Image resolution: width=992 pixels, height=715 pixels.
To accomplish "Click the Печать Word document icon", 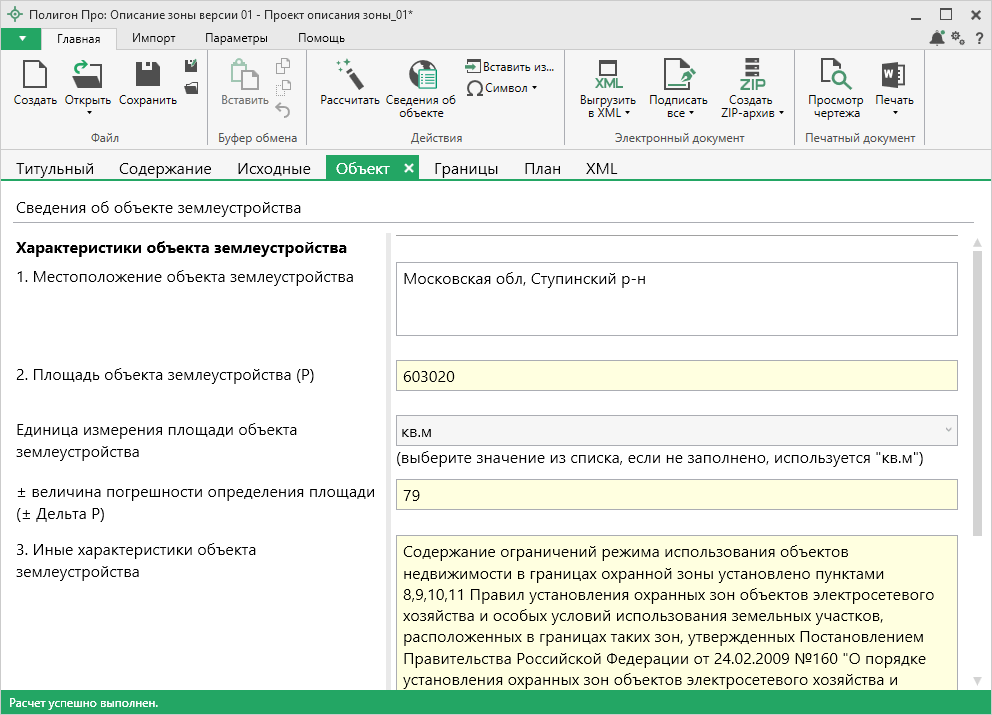I will coord(894,75).
